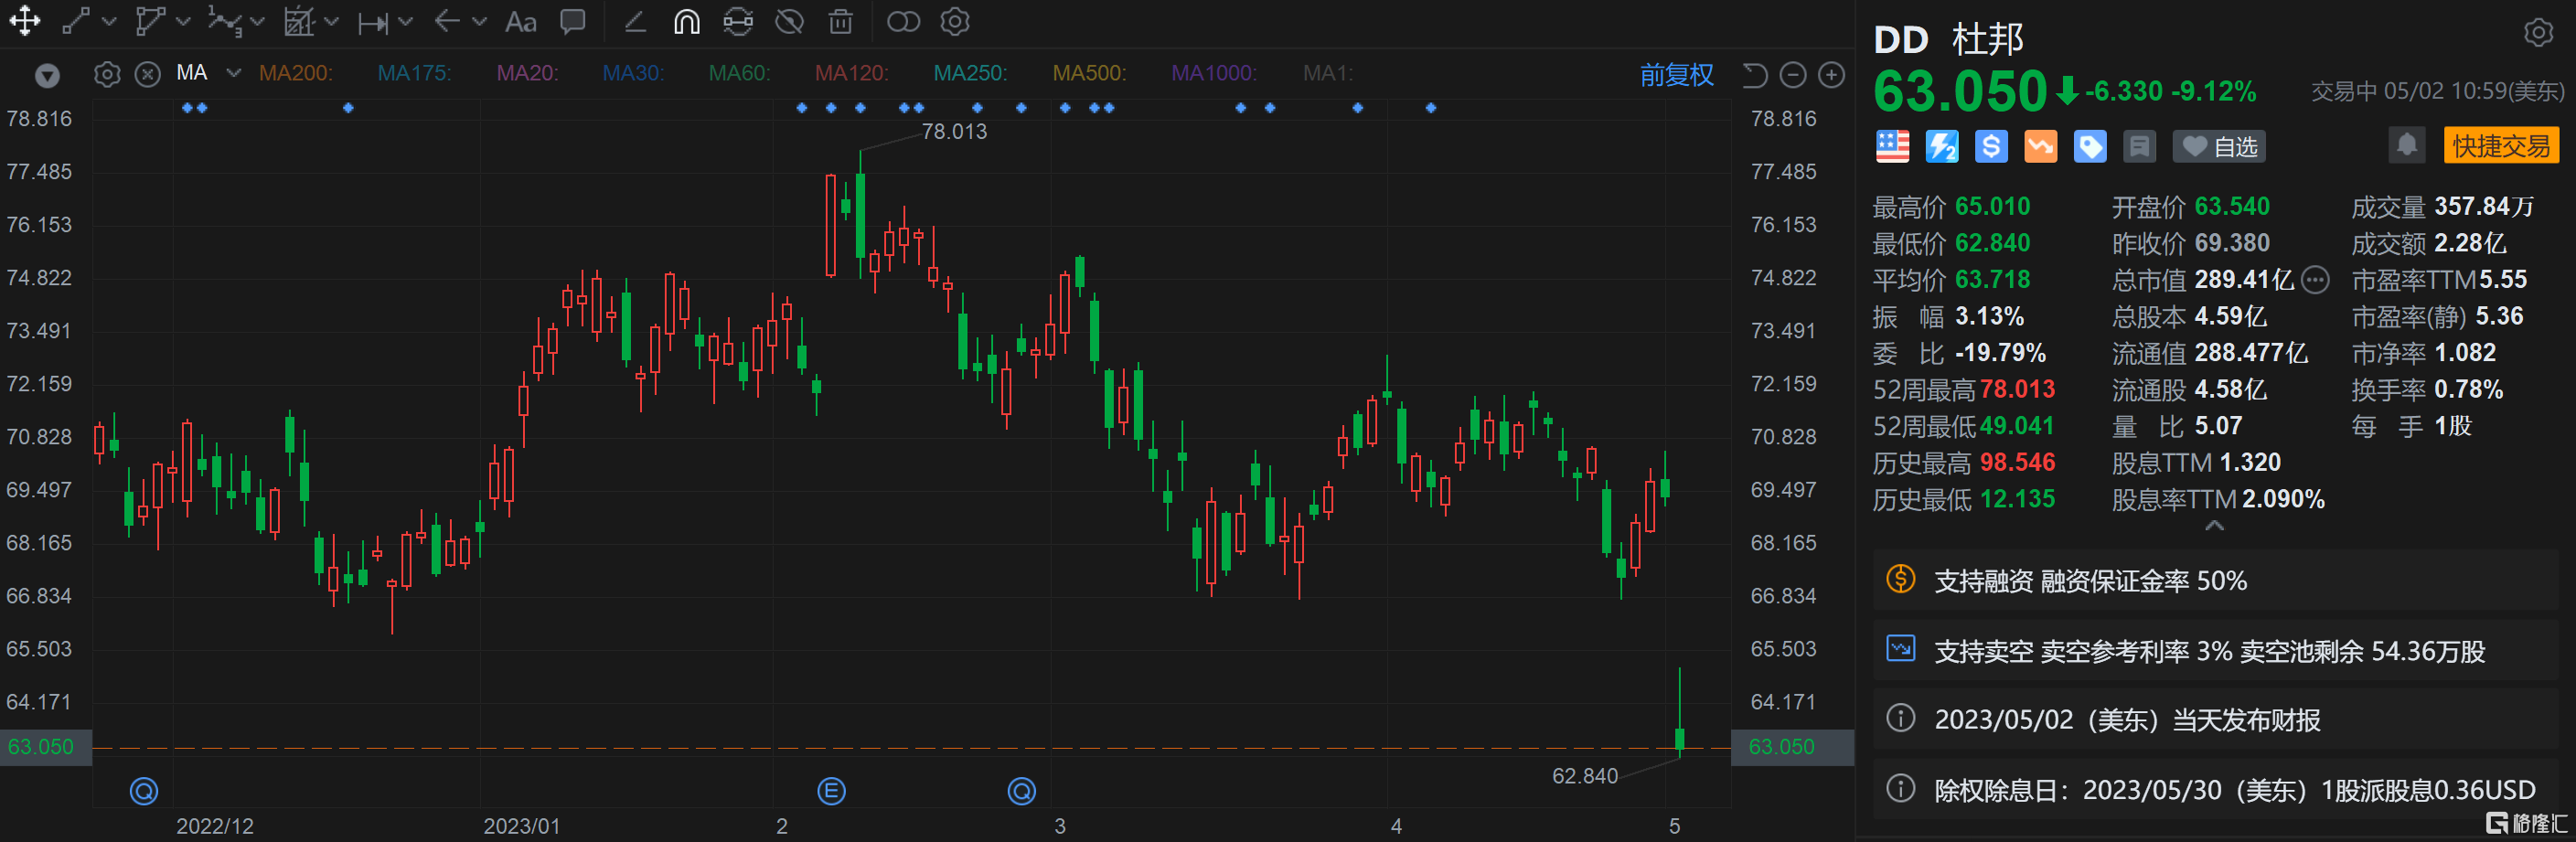Open the 快捷交易 quick trade panel
The width and height of the screenshot is (2576, 842).
pyautogui.click(x=2502, y=145)
